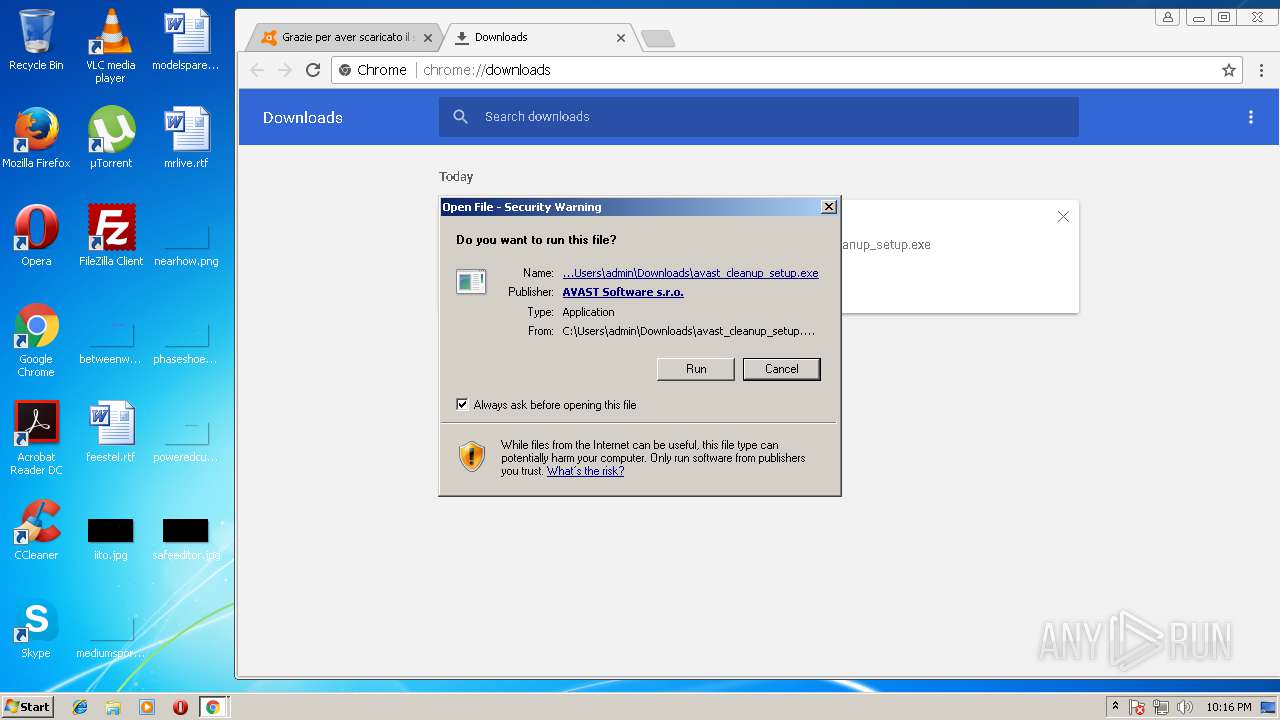
Task: Select the betweenw... desktop file
Action: point(110,344)
